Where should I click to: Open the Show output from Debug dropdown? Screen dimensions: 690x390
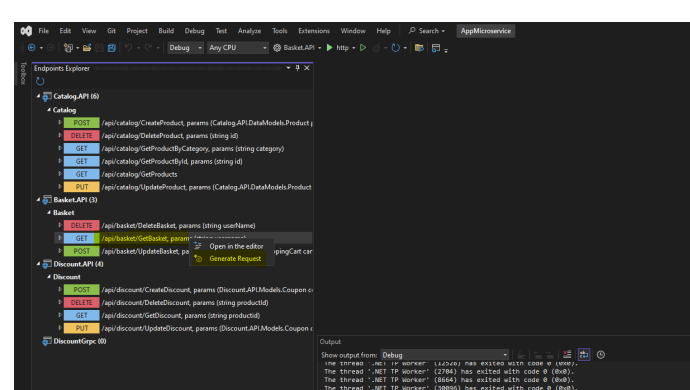444,355
